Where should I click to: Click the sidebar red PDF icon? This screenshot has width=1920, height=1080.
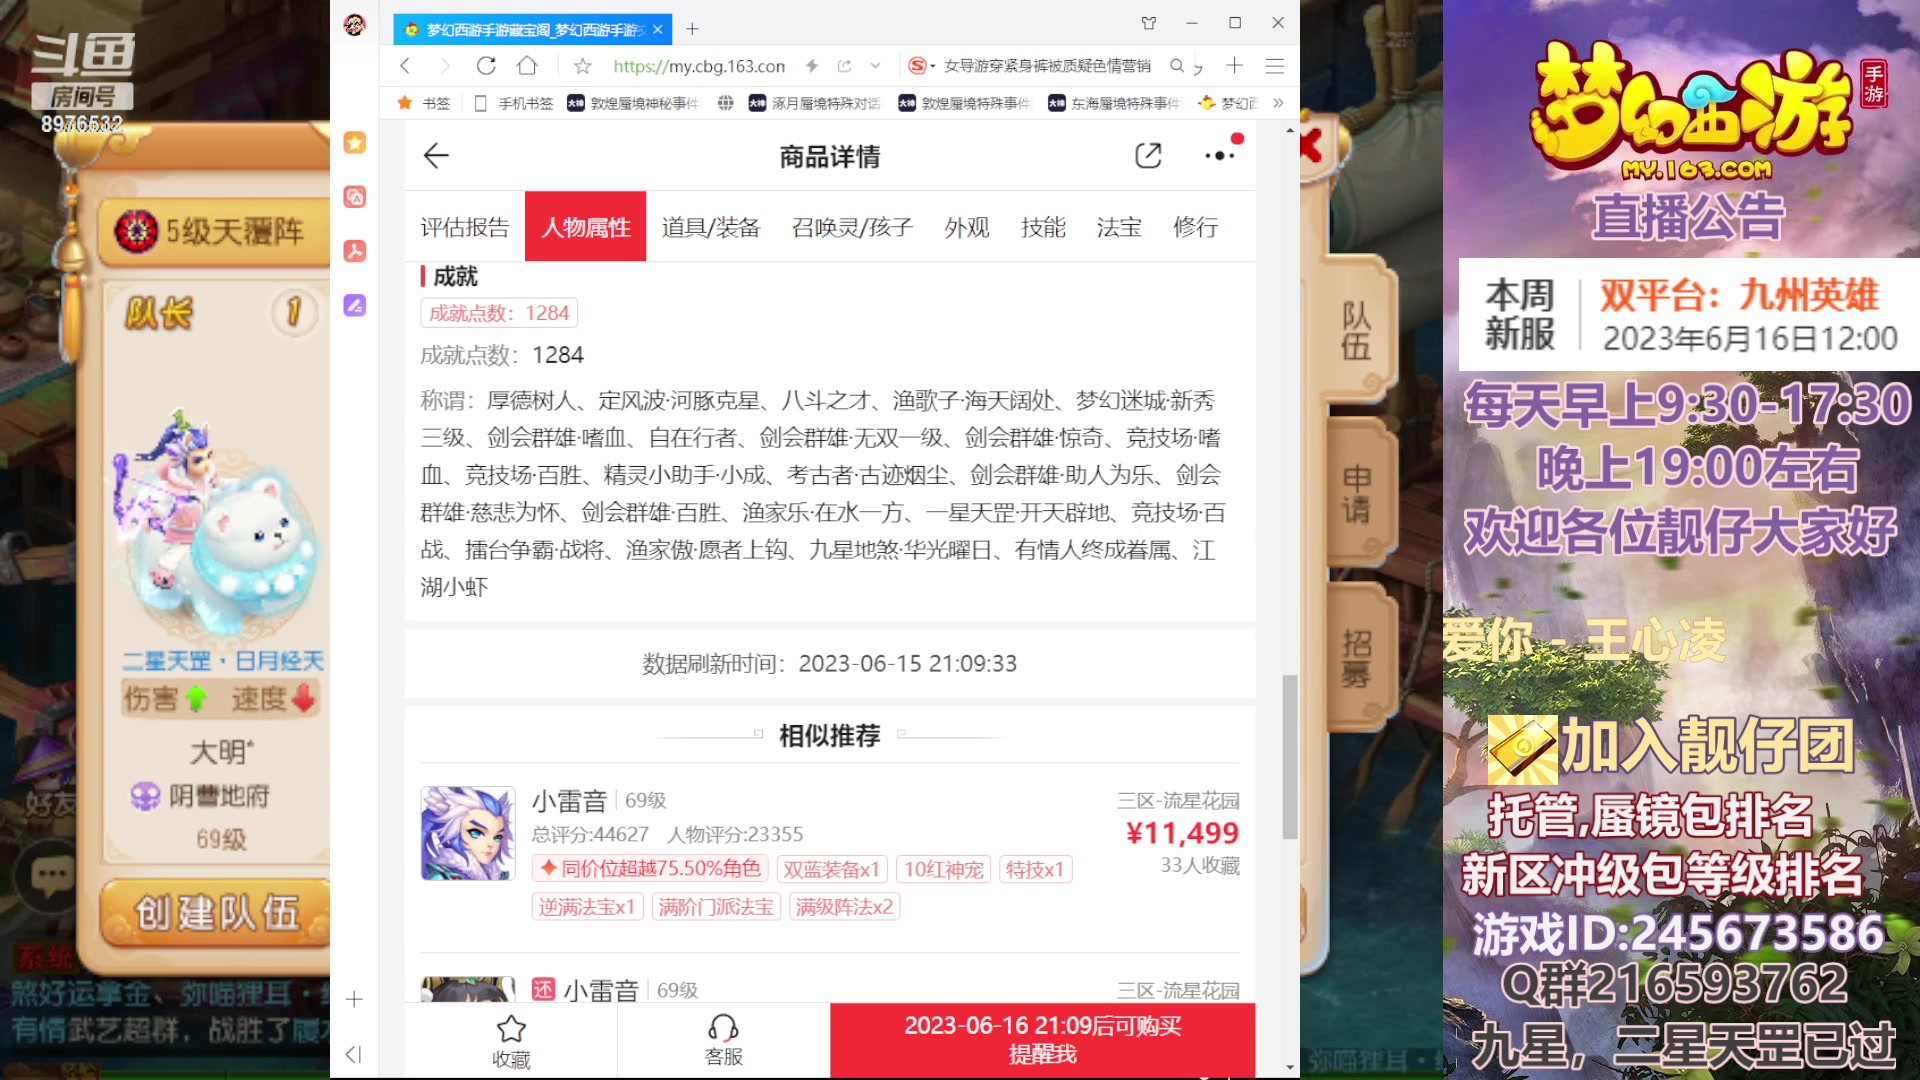click(355, 251)
